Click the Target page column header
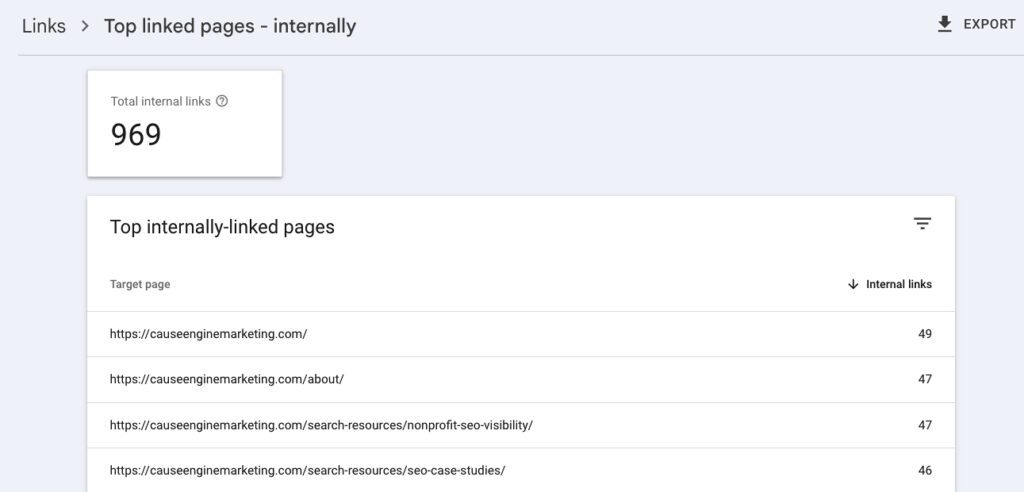This screenshot has height=492, width=1024. coord(140,285)
